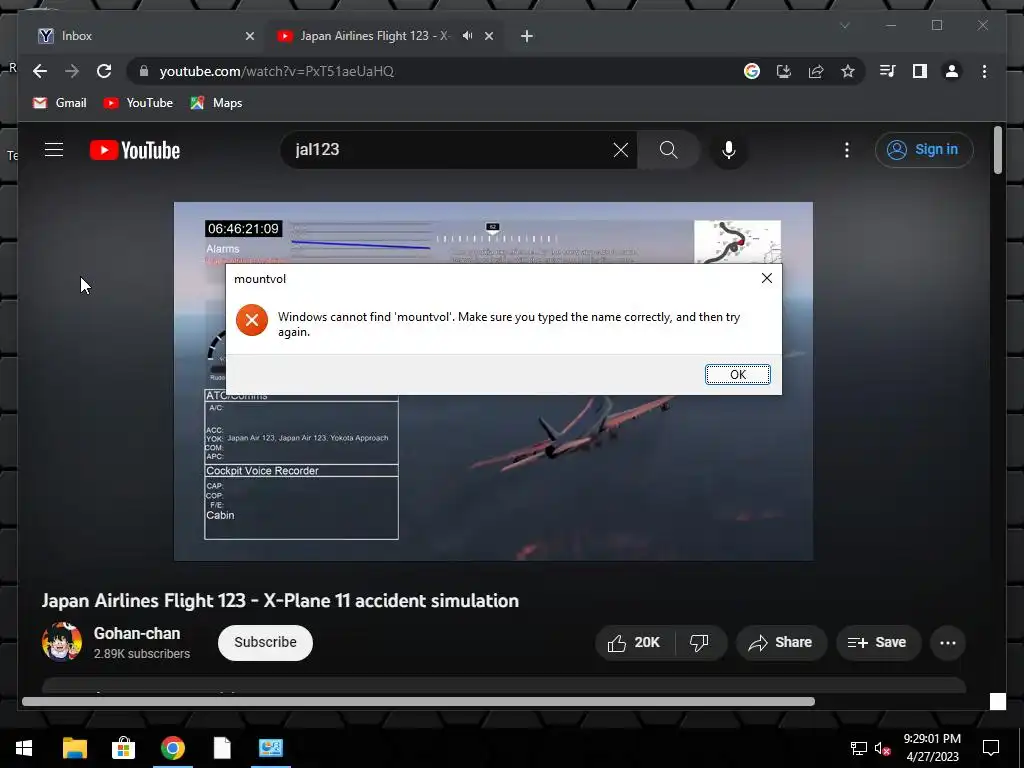
Task: Click the Chrome taskbar icon
Action: (x=172, y=748)
